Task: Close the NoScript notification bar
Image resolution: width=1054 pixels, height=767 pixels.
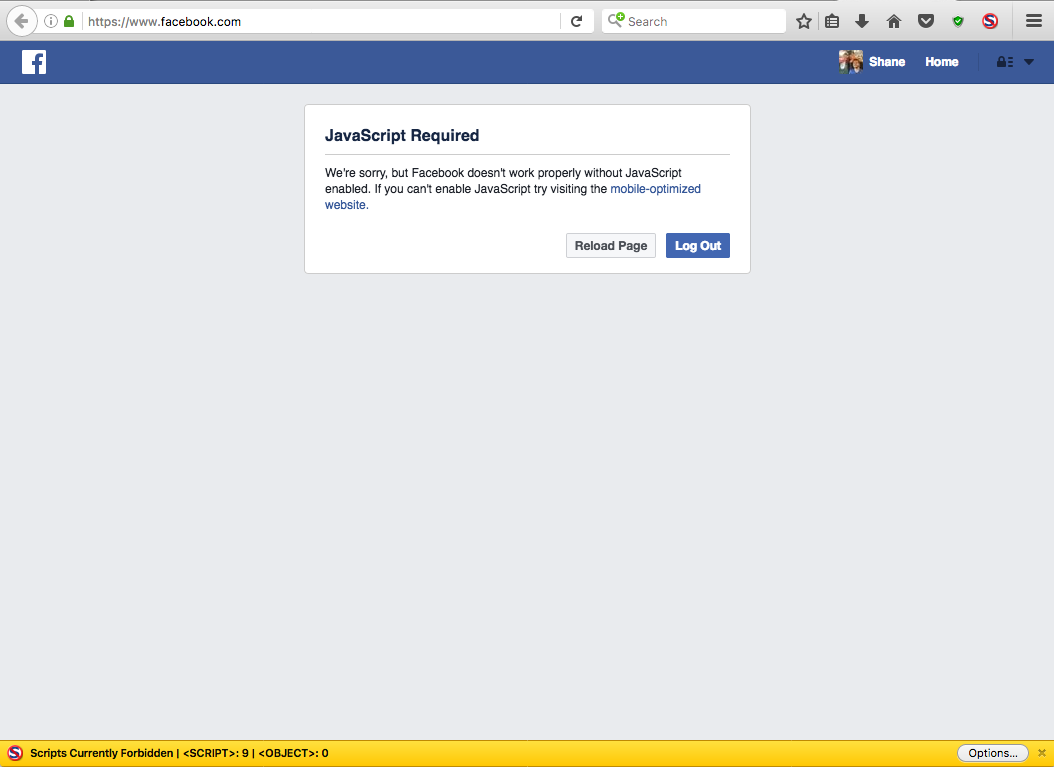Action: pyautogui.click(x=1041, y=753)
